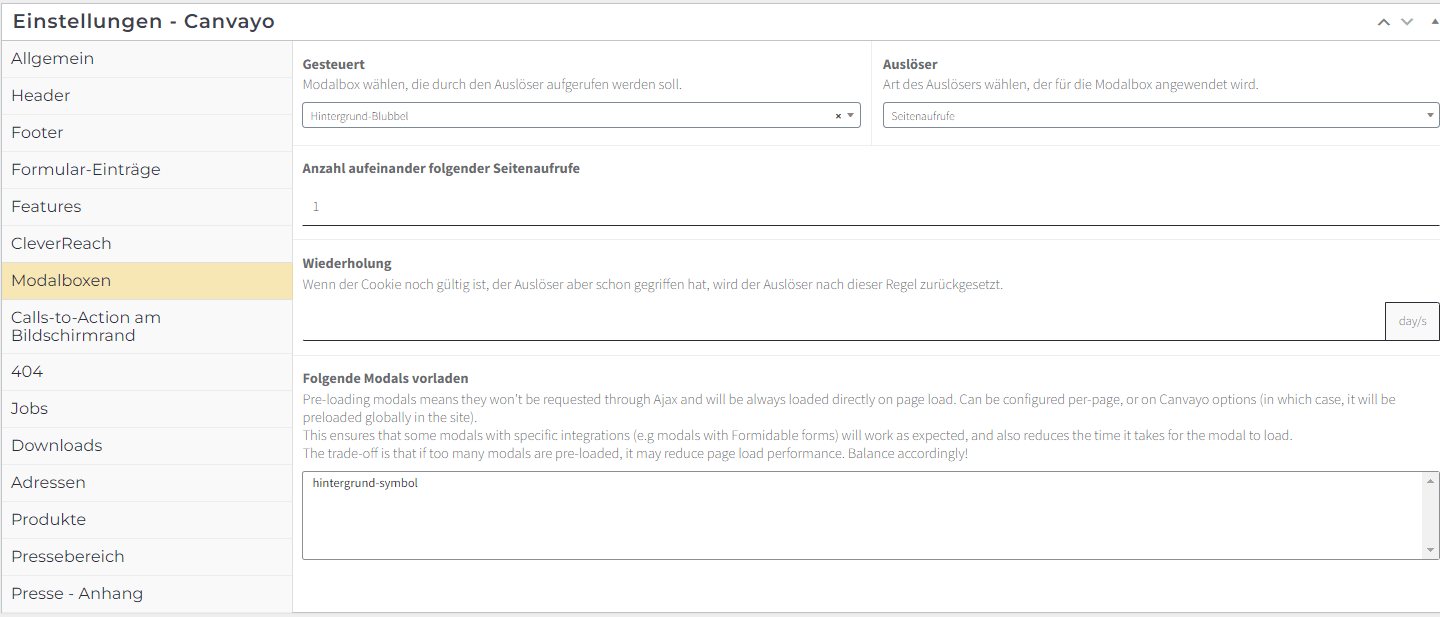Image resolution: width=1440 pixels, height=617 pixels.
Task: Click the move panel down arrow
Action: coord(1407,22)
